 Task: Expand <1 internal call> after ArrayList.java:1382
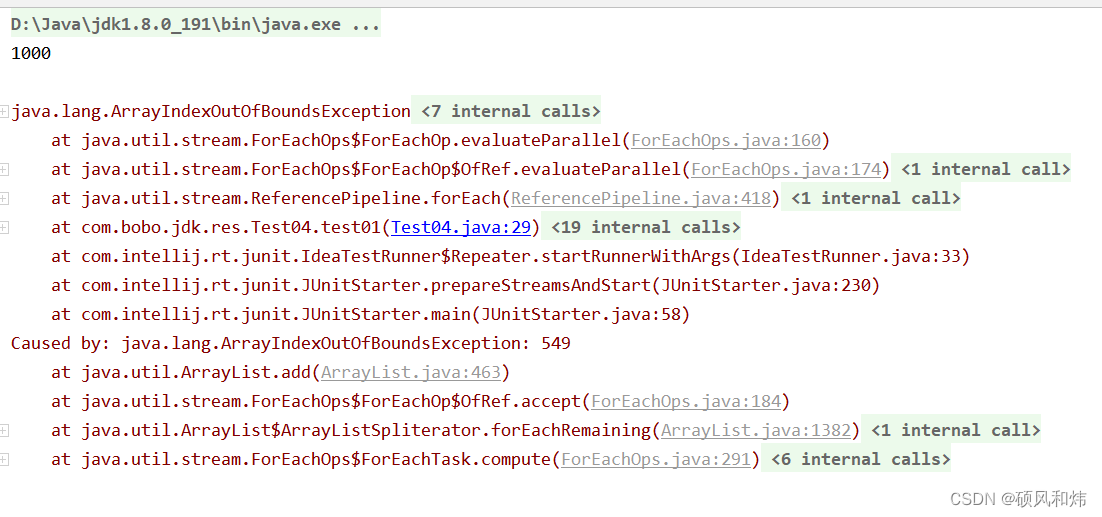pyautogui.click(x=955, y=431)
